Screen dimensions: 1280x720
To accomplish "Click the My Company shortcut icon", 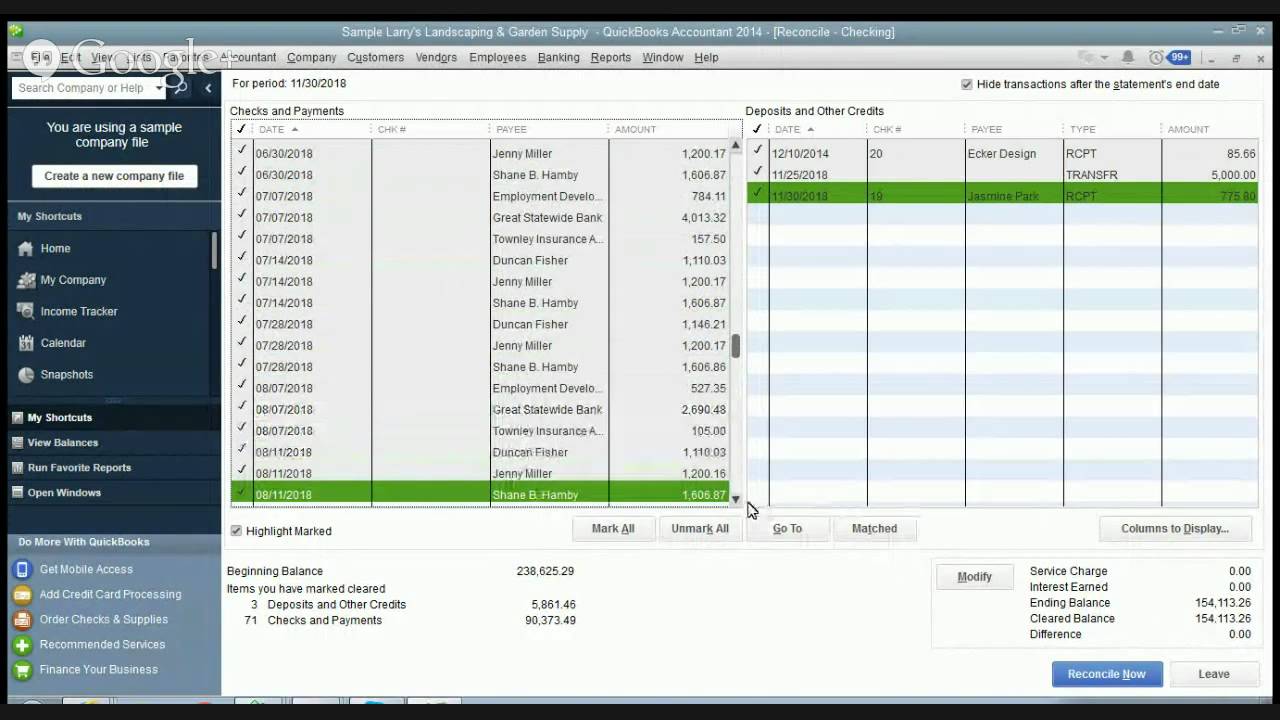I will tap(26, 280).
